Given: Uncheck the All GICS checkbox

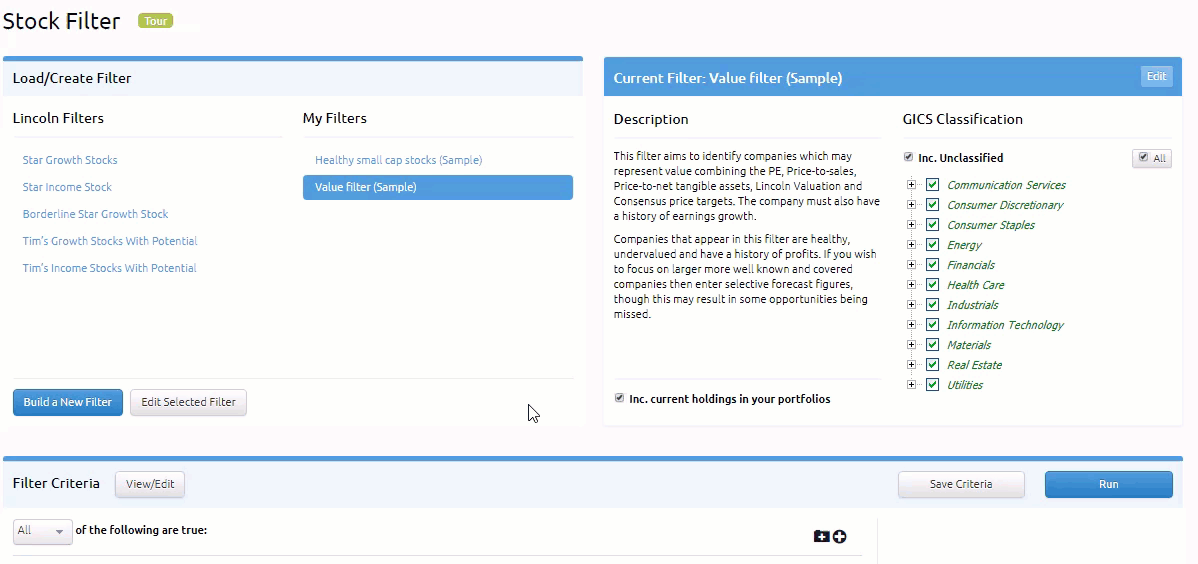Looking at the screenshot, I should pos(1143,157).
